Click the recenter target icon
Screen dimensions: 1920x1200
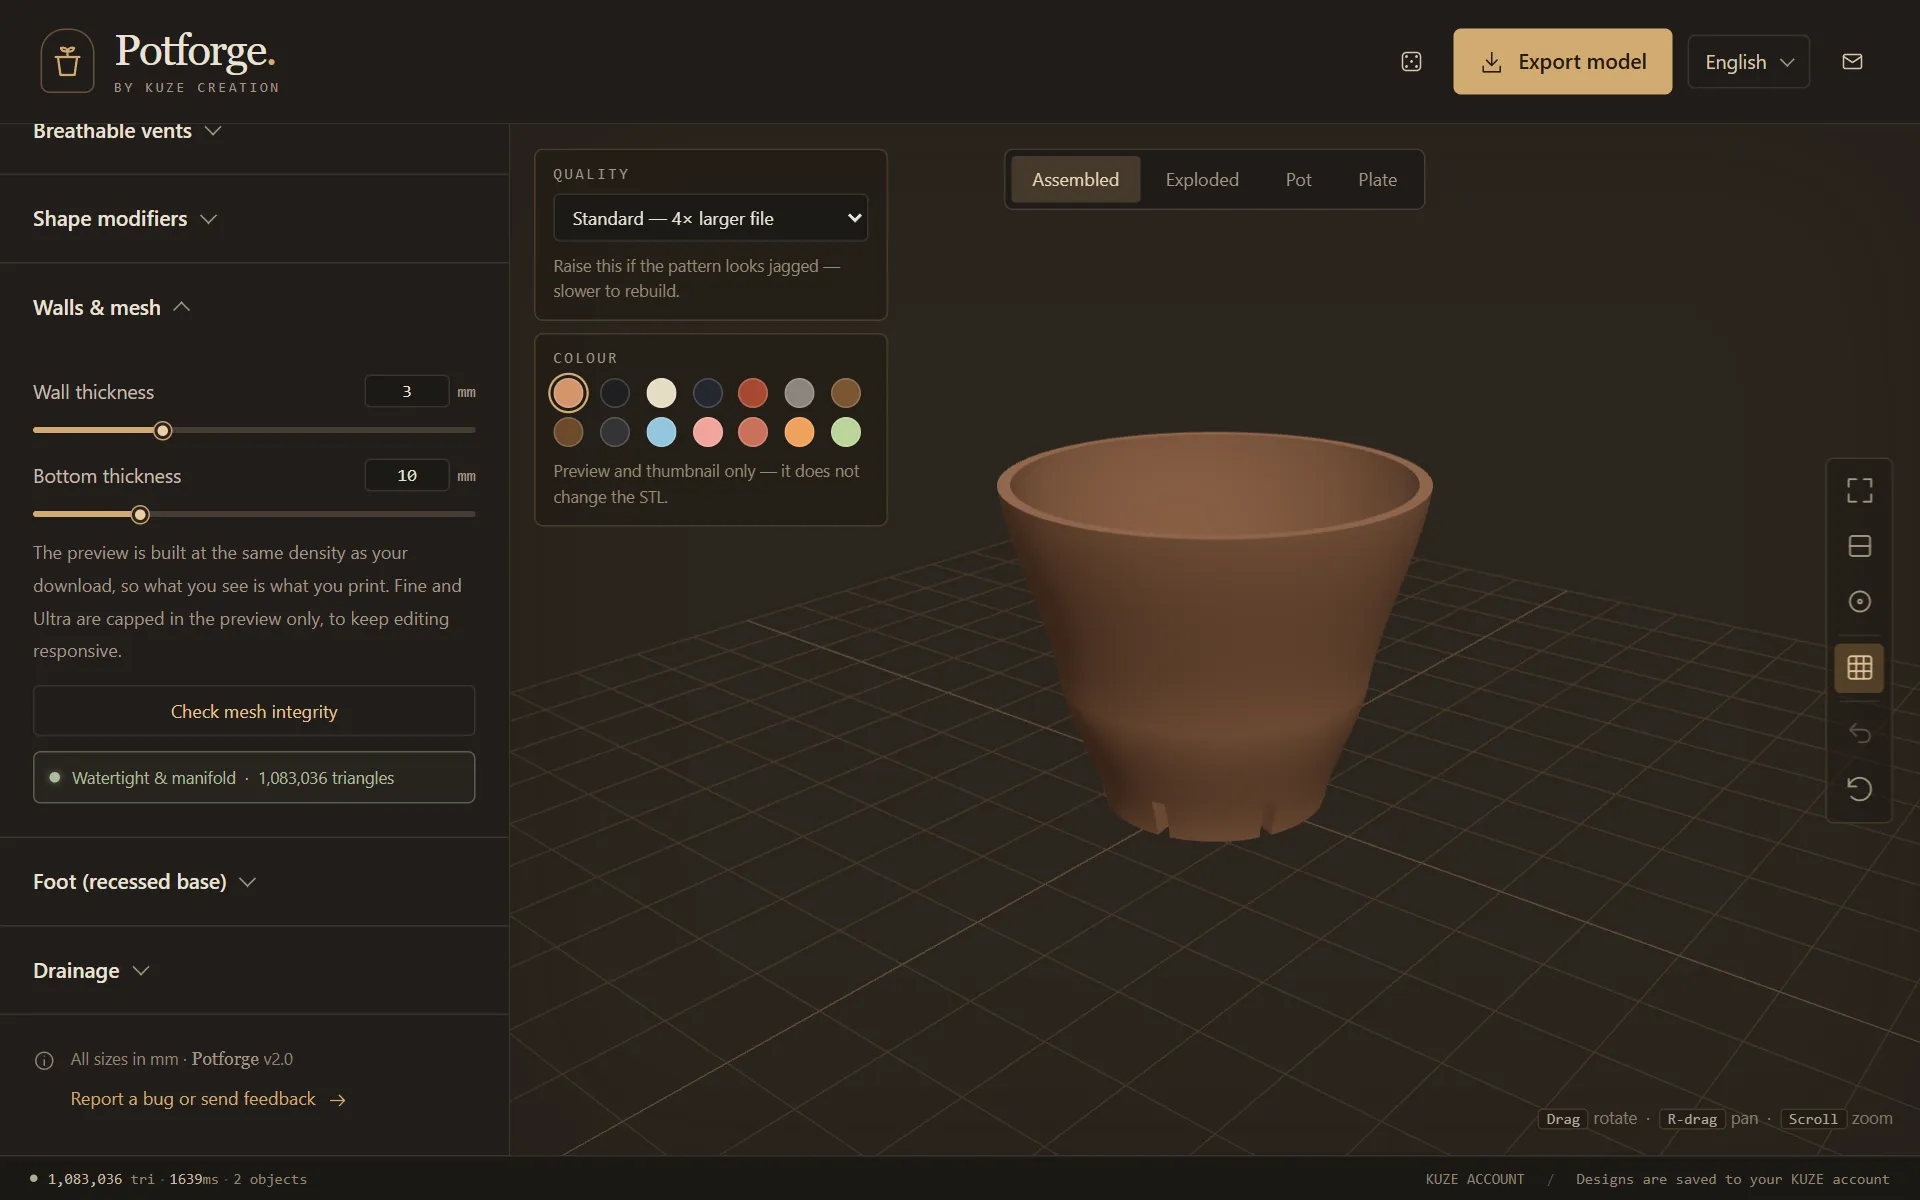click(1859, 601)
